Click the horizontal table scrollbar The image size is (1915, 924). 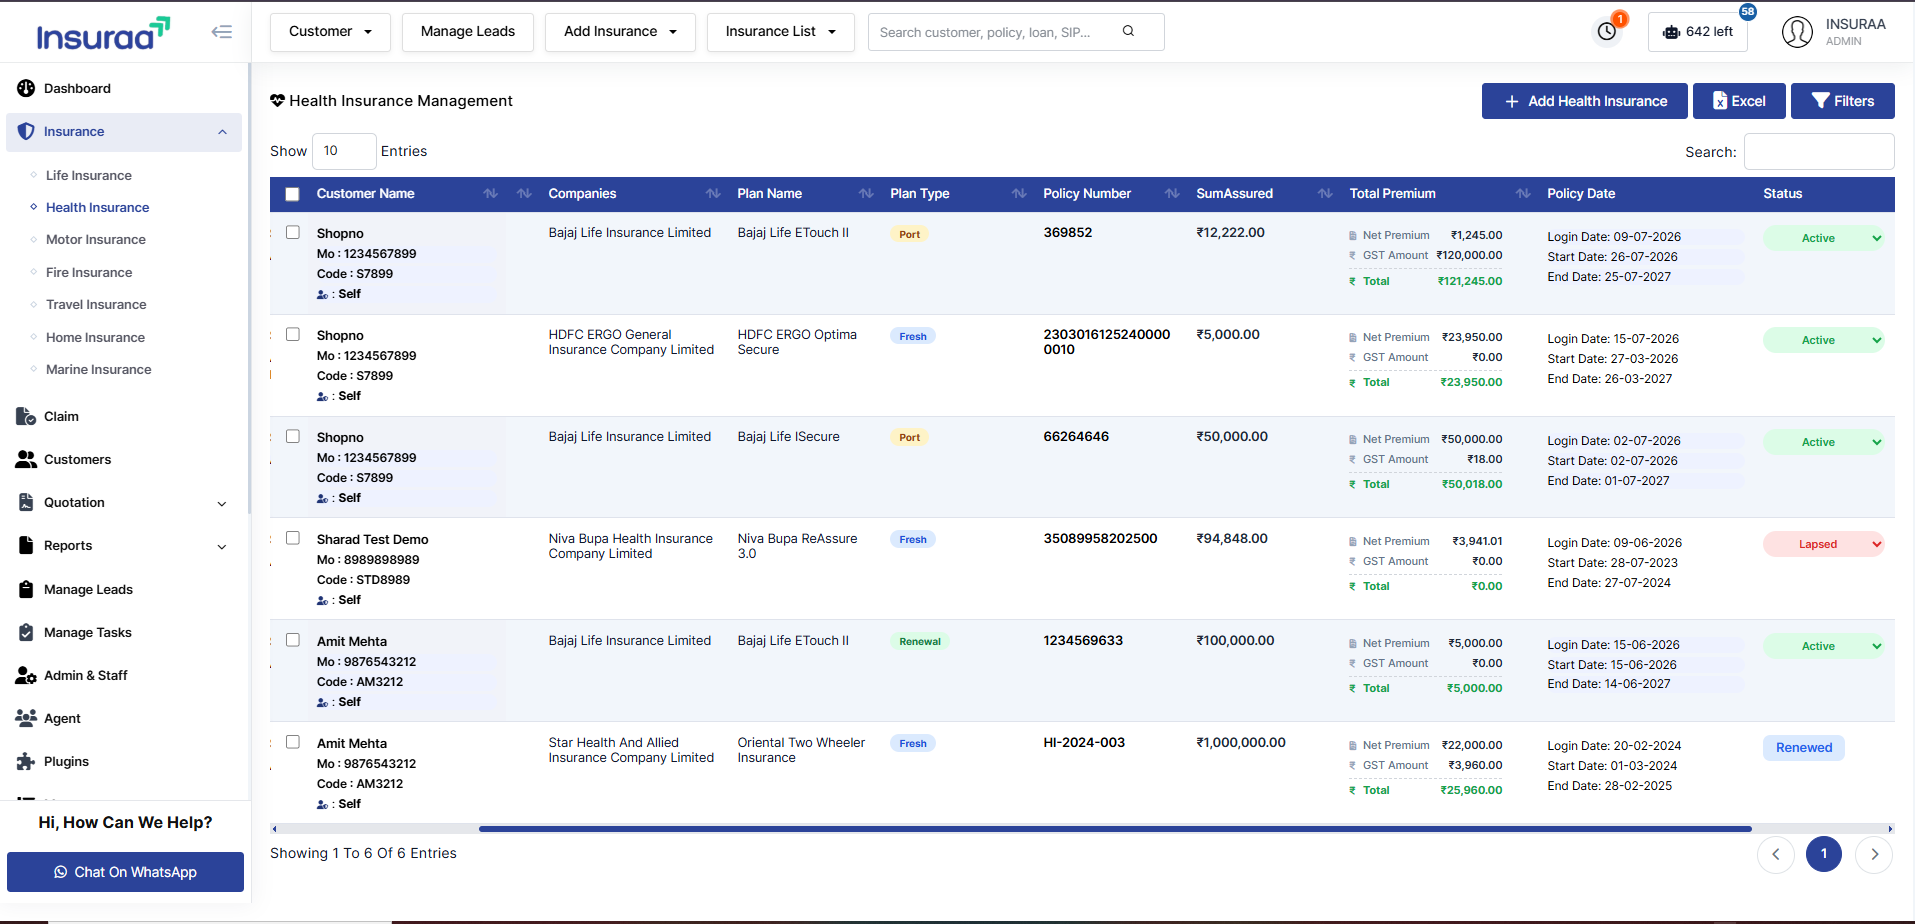[x=1115, y=829]
